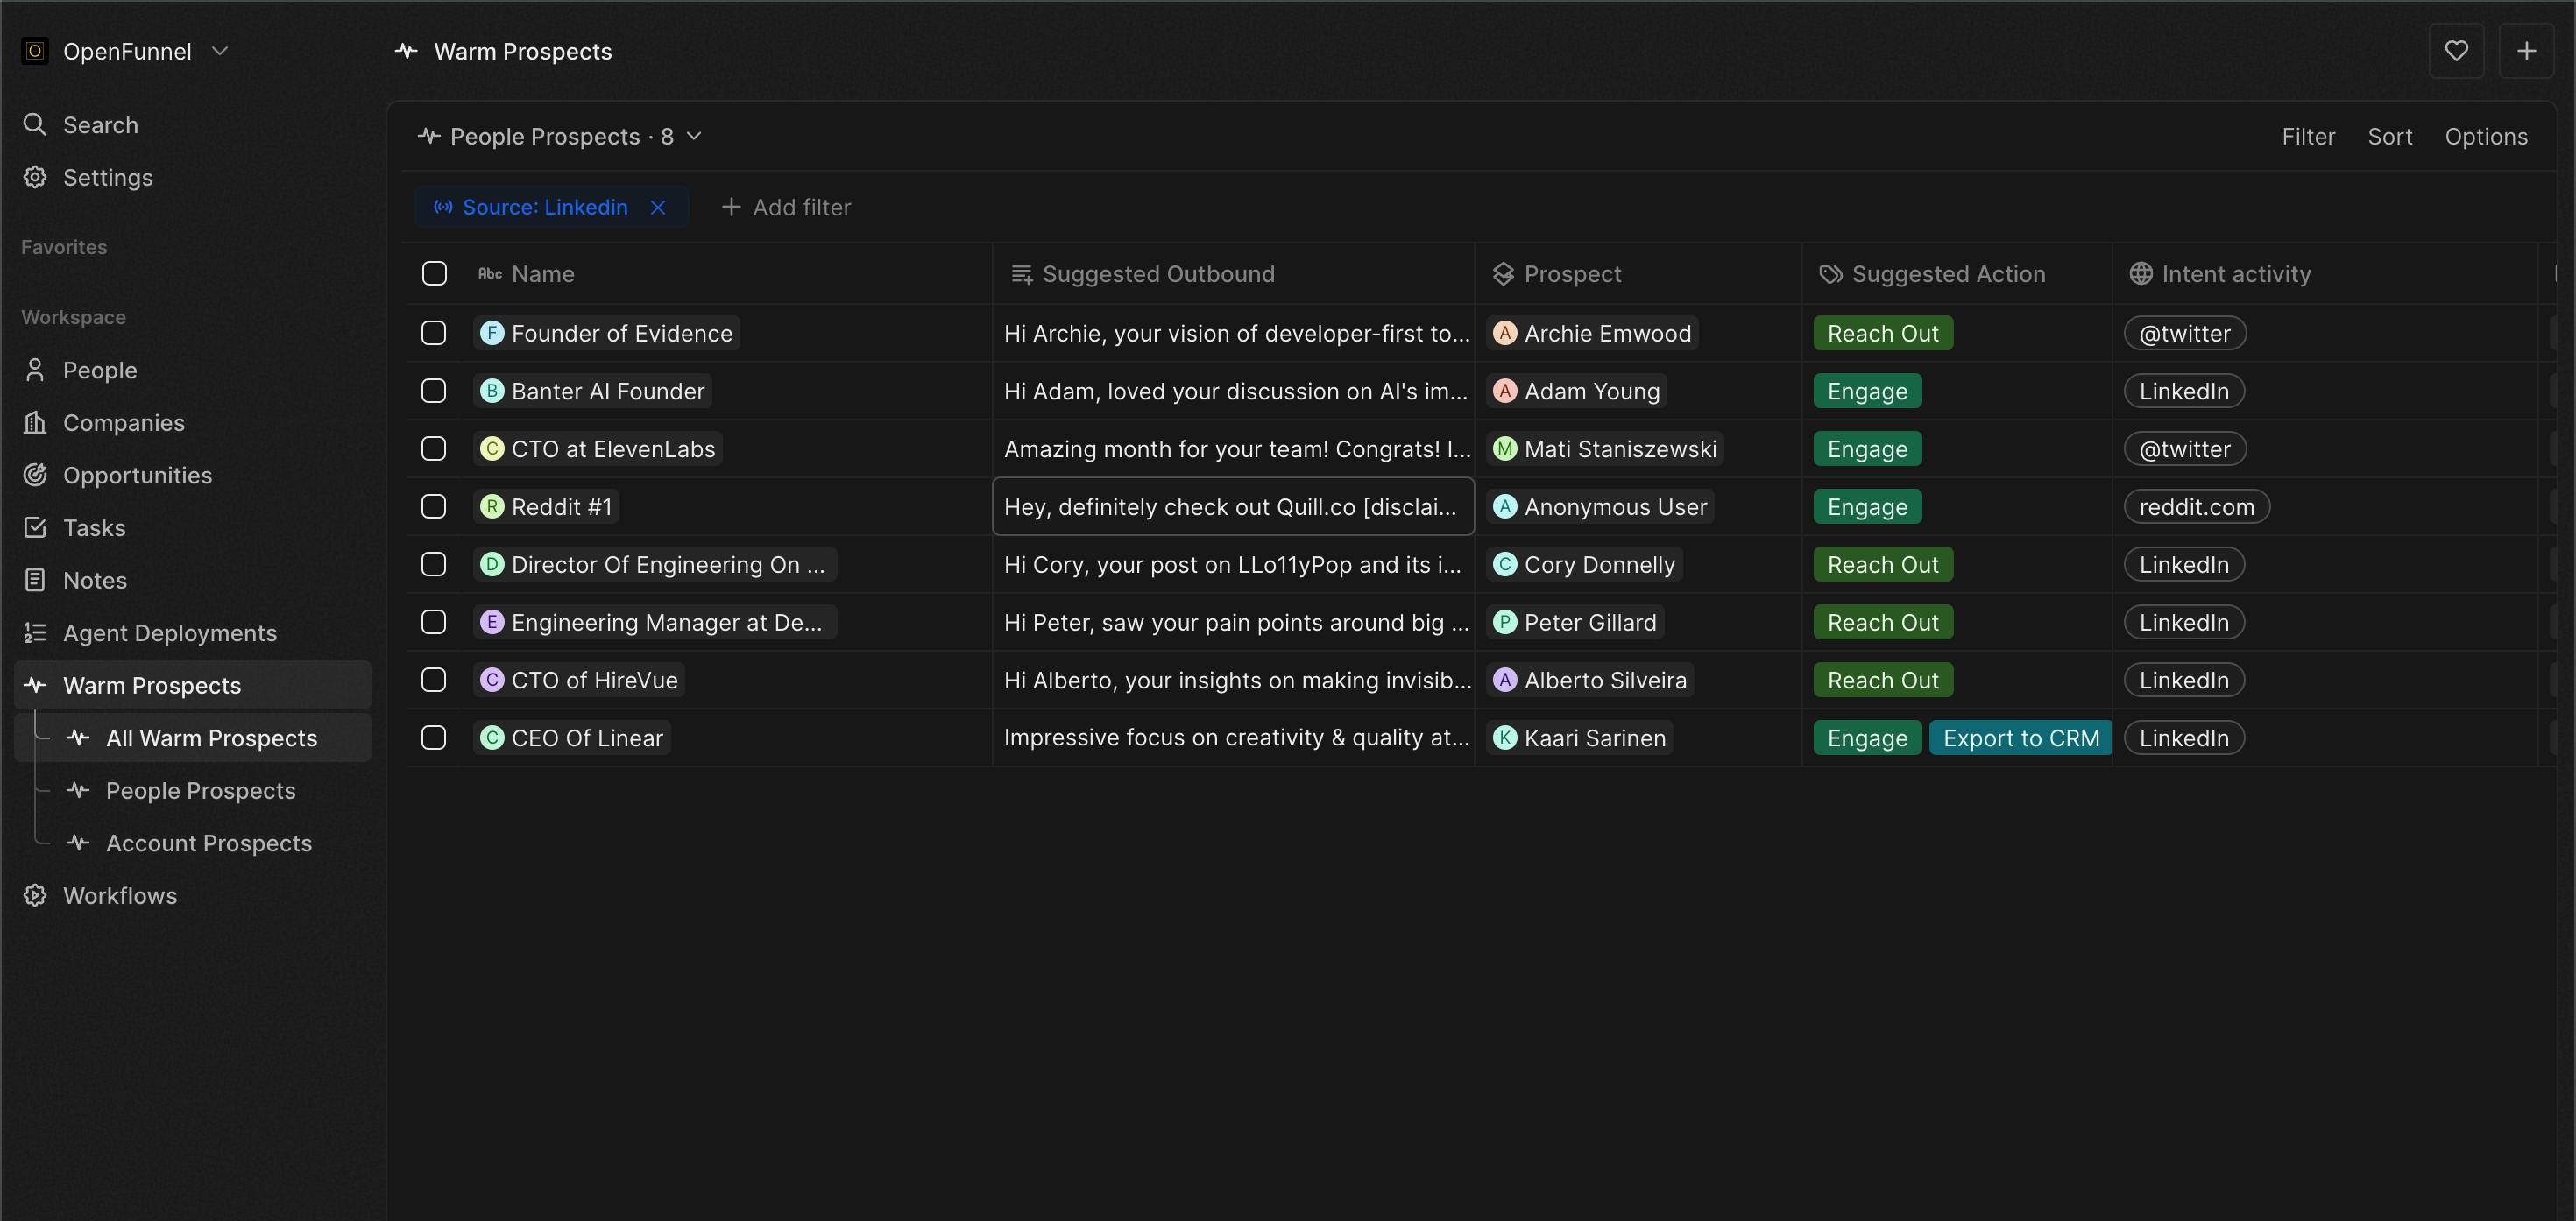
Task: Click the Reddit #1 record avatar icon
Action: (492, 506)
